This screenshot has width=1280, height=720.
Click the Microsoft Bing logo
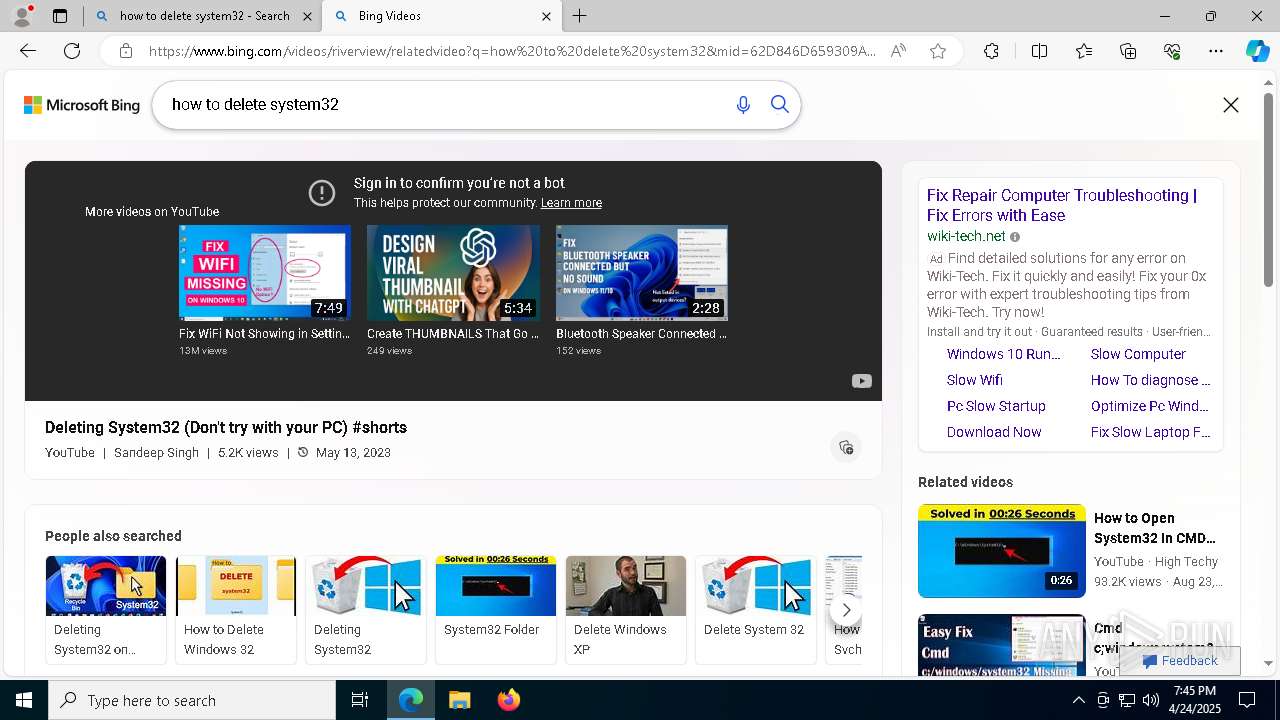coord(82,105)
